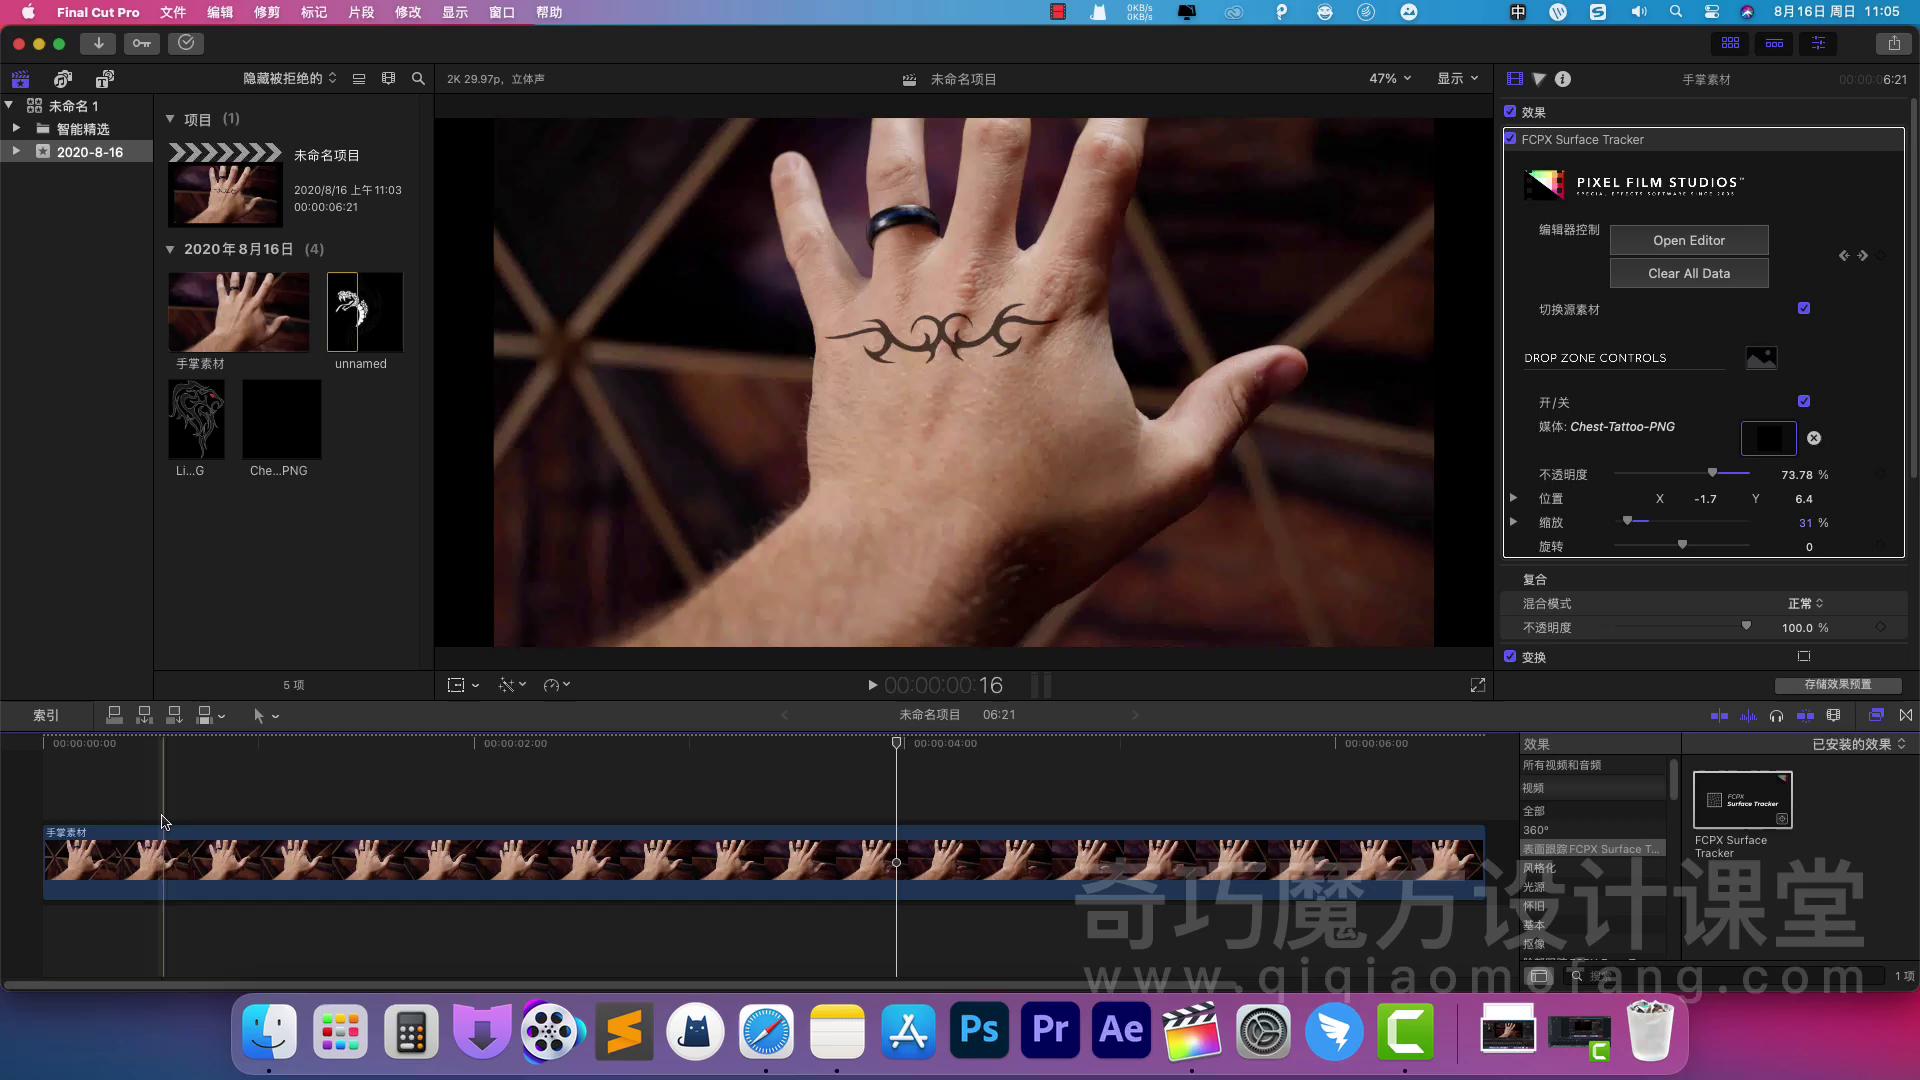Viewport: 1920px width, 1080px height.
Task: Click the Pixel Film Studios logo icon
Action: (x=1543, y=185)
